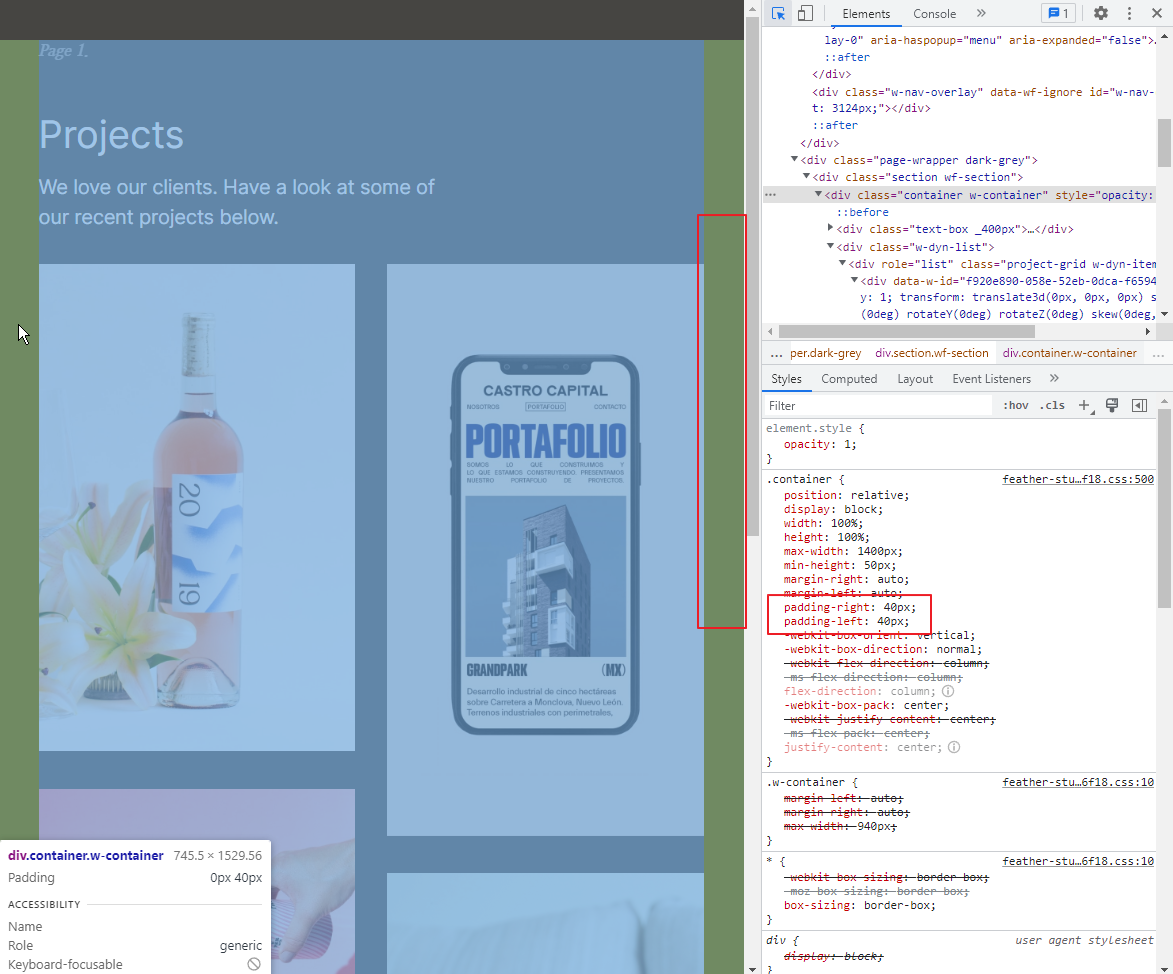Switch to the Console tab

pyautogui.click(x=934, y=13)
